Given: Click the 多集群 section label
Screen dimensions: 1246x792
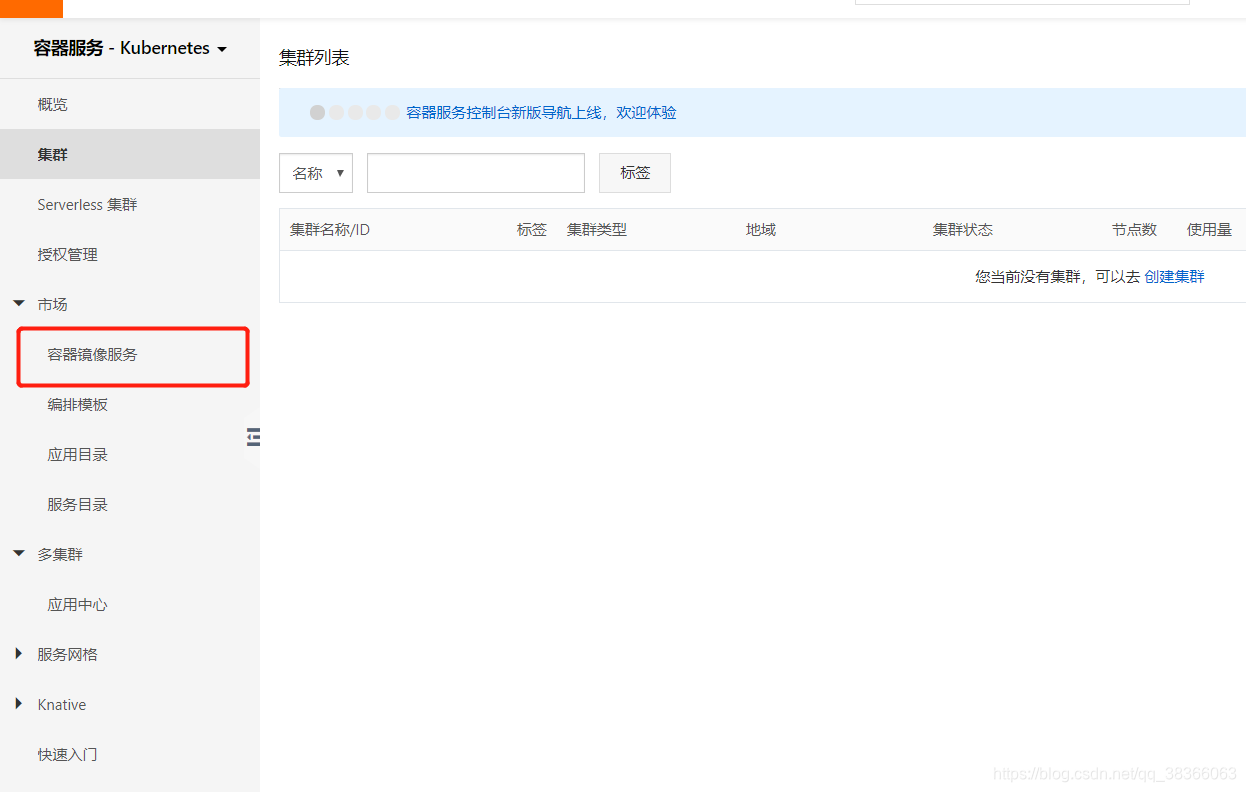Looking at the screenshot, I should (60, 554).
